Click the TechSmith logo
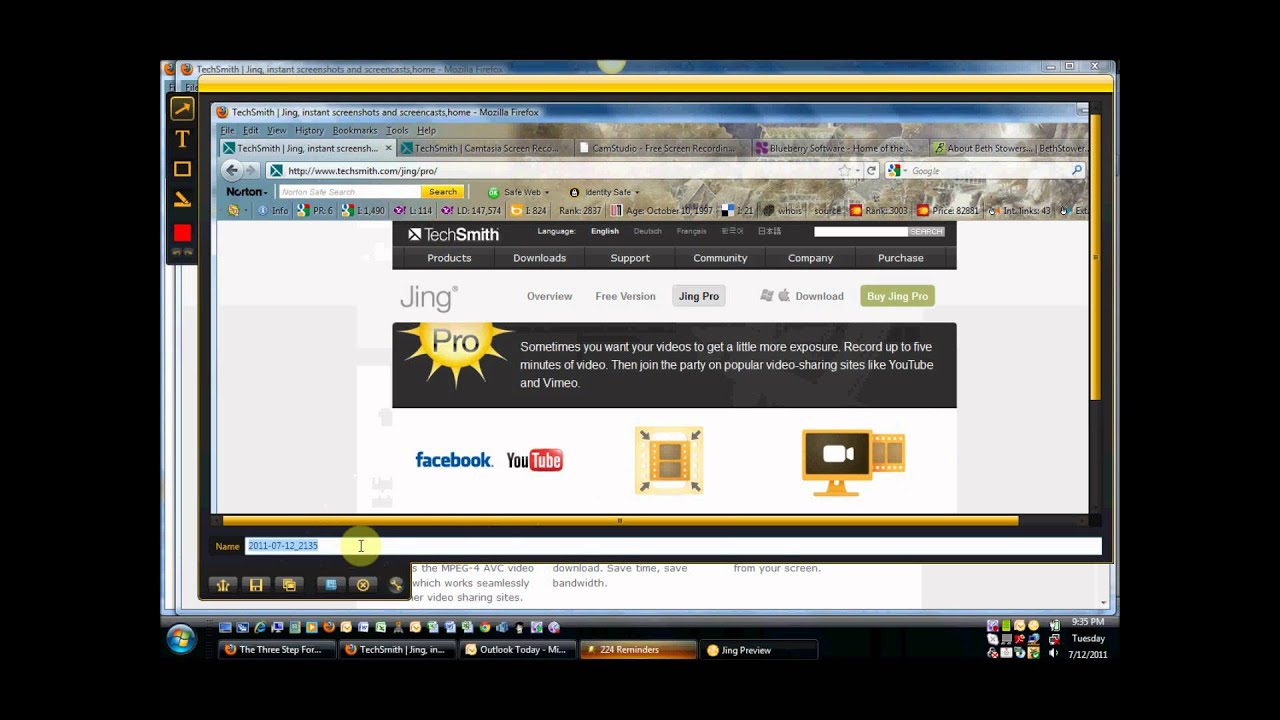 point(453,234)
